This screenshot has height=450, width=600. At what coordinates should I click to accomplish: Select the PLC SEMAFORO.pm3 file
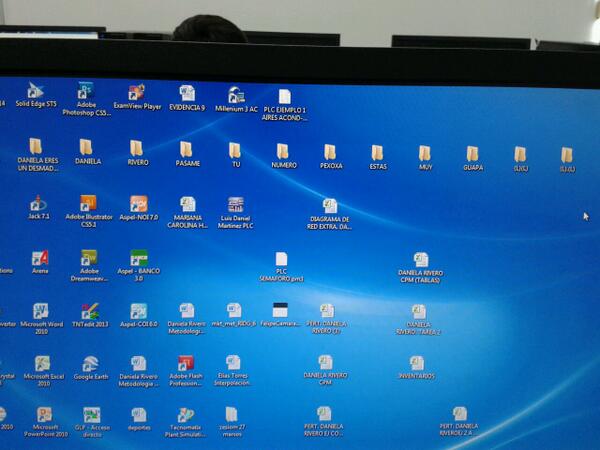point(281,267)
